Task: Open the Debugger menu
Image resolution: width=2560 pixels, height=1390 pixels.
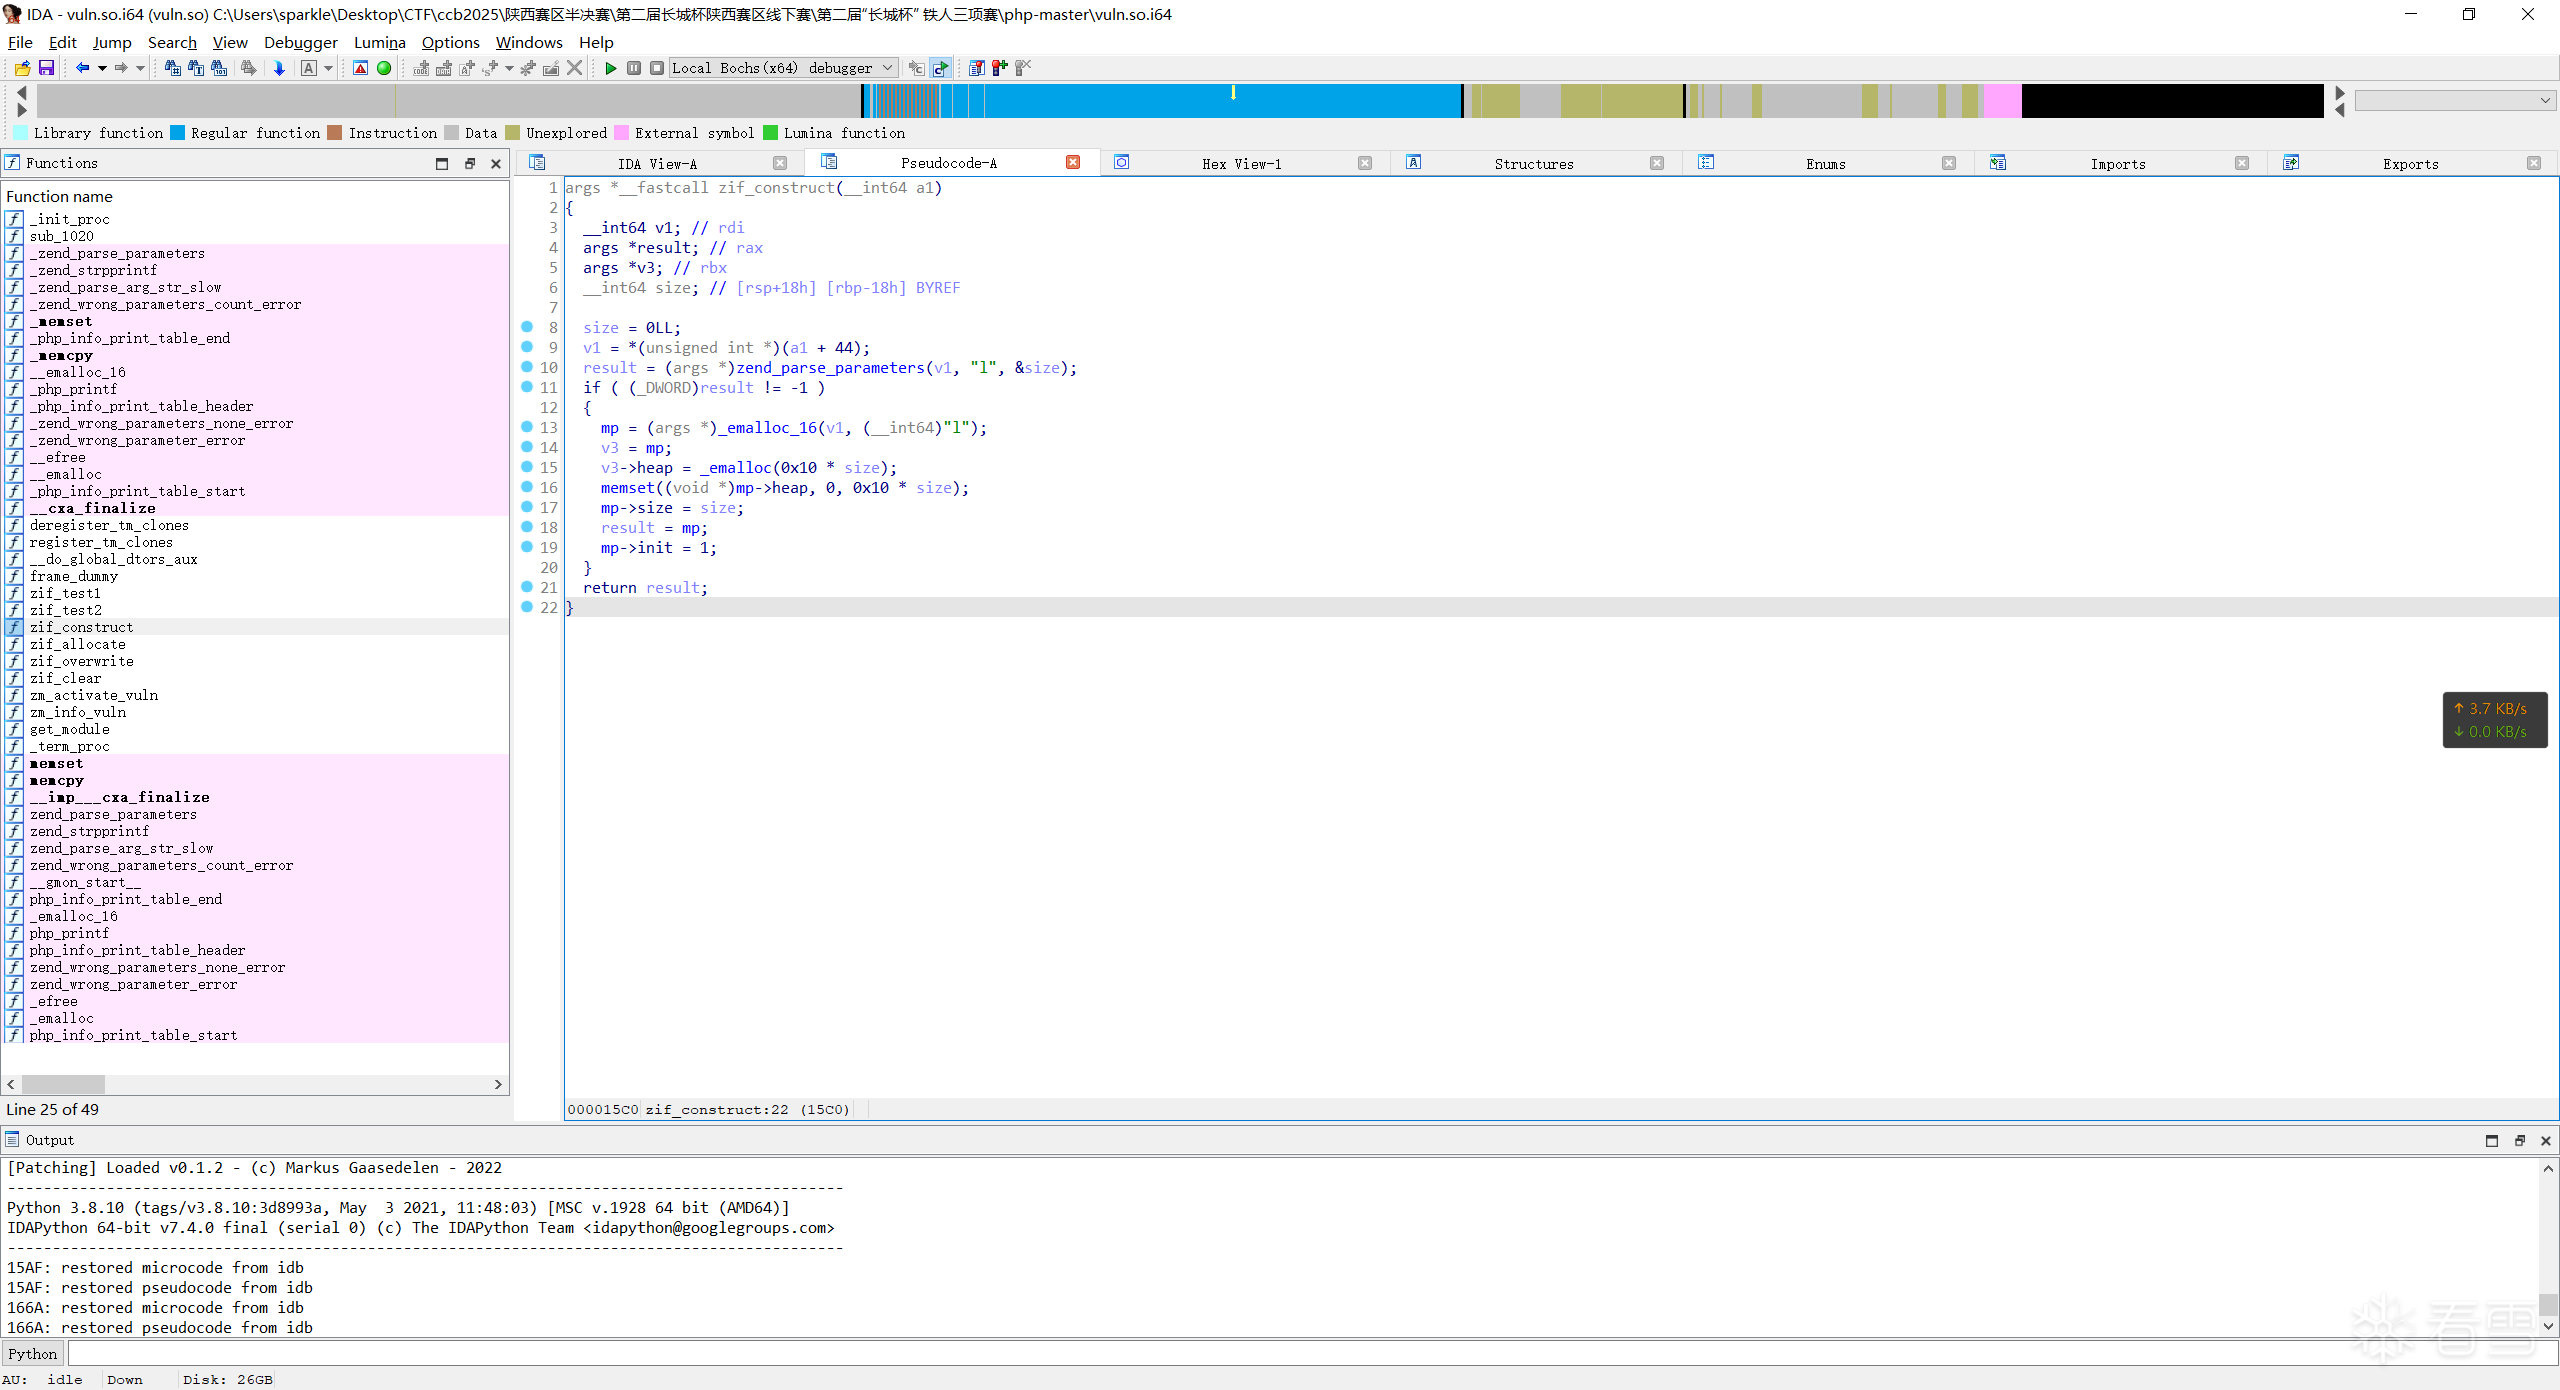Action: 300,42
